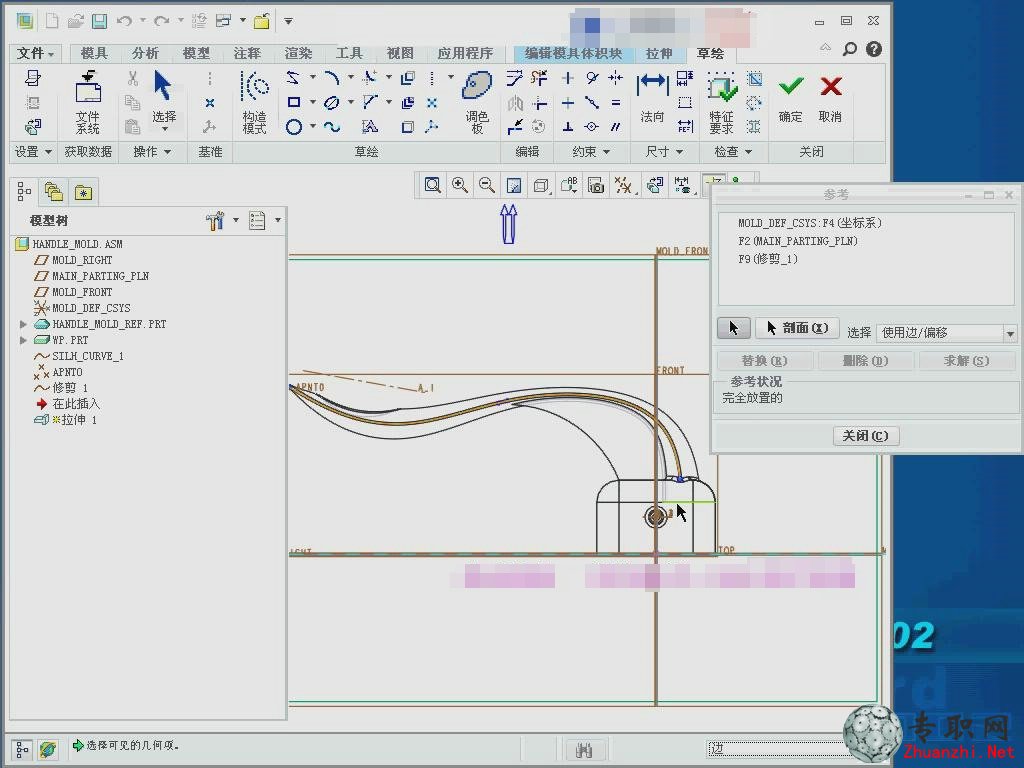Click the 取消 red X button

(831, 99)
